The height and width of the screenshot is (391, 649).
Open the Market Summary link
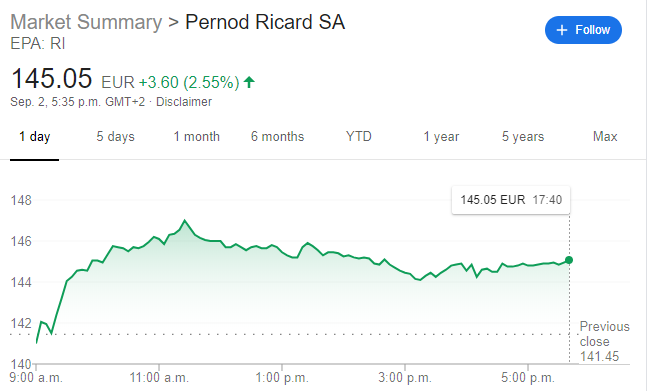click(86, 22)
